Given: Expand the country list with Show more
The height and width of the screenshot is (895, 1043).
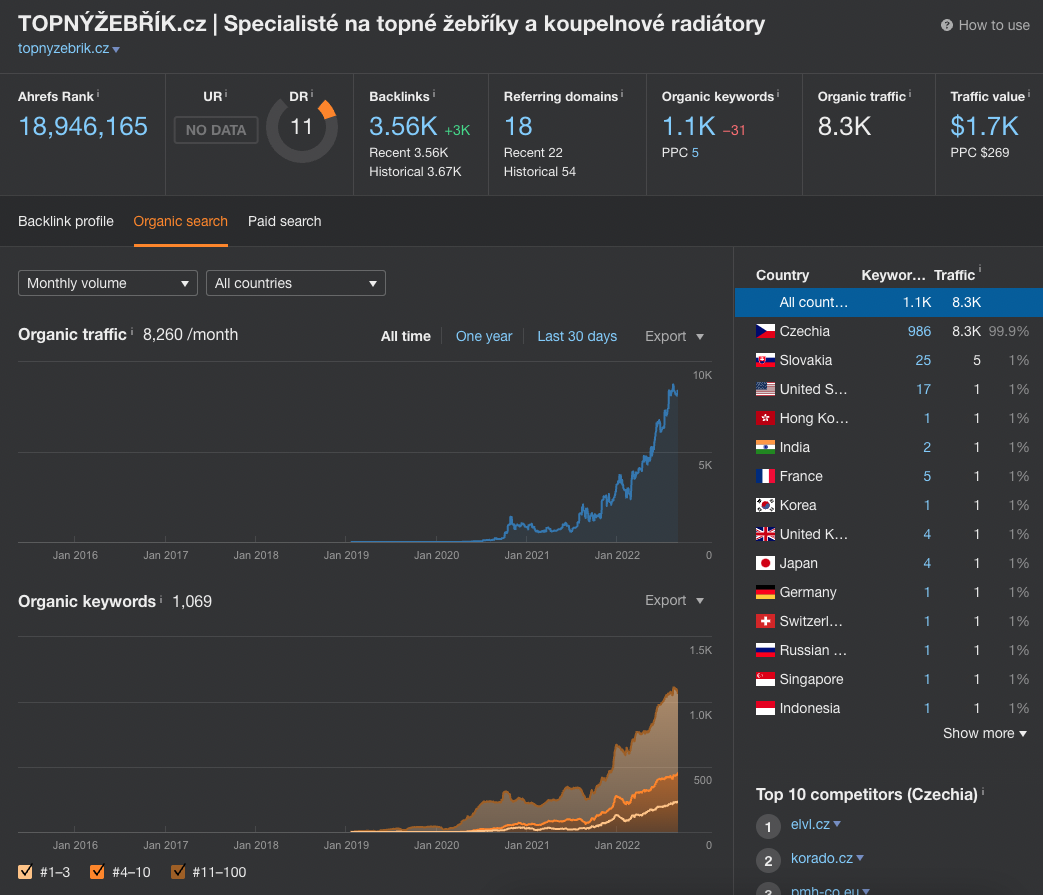Looking at the screenshot, I should 984,733.
